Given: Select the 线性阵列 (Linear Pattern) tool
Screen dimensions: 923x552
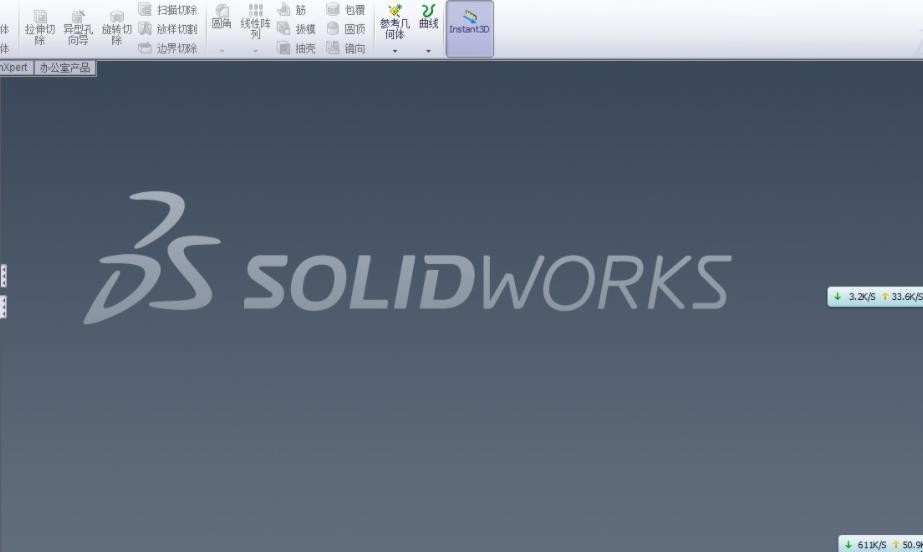Looking at the screenshot, I should click(x=255, y=21).
